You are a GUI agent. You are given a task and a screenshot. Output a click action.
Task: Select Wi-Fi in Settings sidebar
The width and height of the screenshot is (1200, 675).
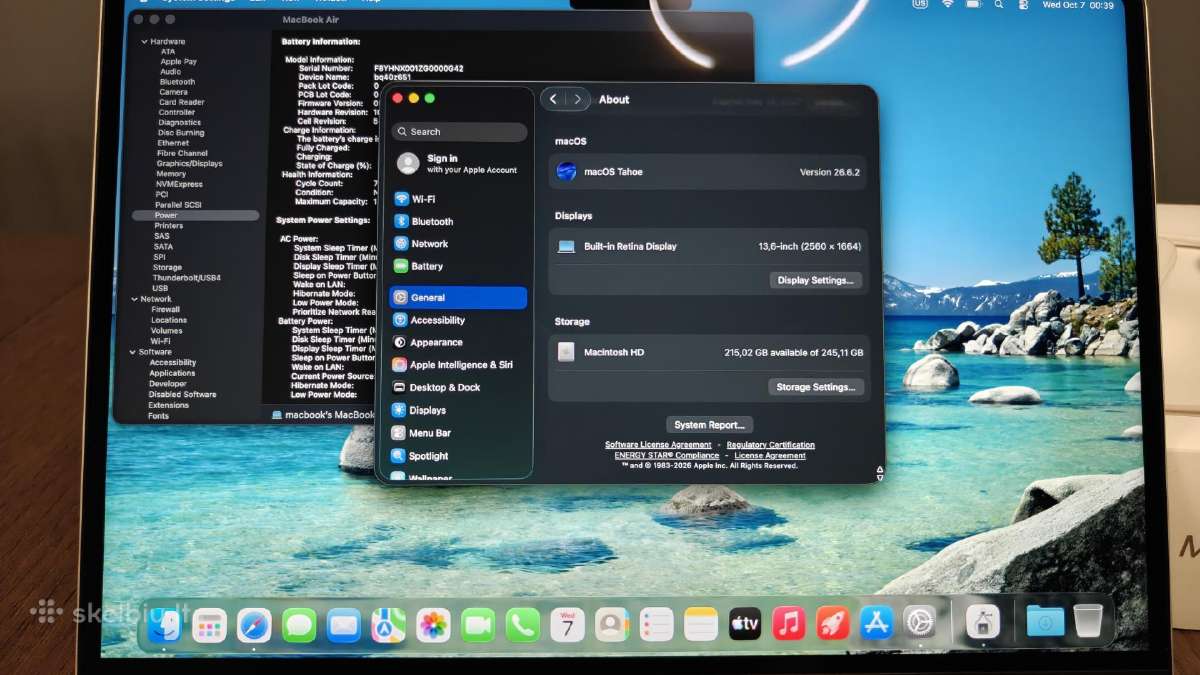coord(458,199)
